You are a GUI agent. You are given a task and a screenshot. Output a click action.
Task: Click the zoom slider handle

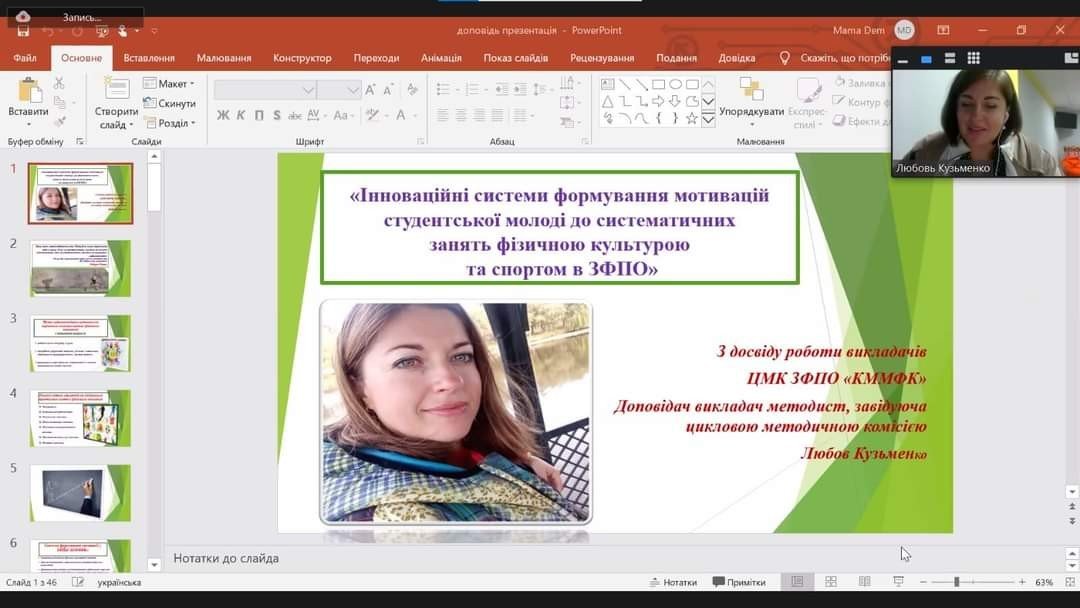956,582
